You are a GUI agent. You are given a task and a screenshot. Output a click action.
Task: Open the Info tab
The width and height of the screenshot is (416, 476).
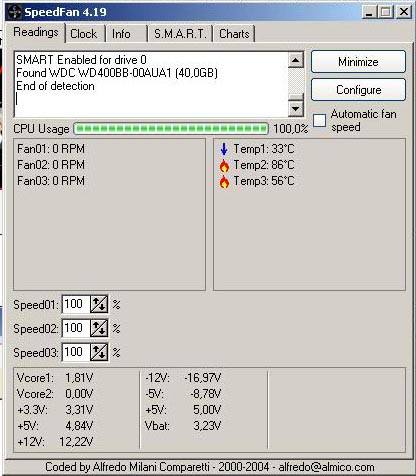(x=126, y=34)
